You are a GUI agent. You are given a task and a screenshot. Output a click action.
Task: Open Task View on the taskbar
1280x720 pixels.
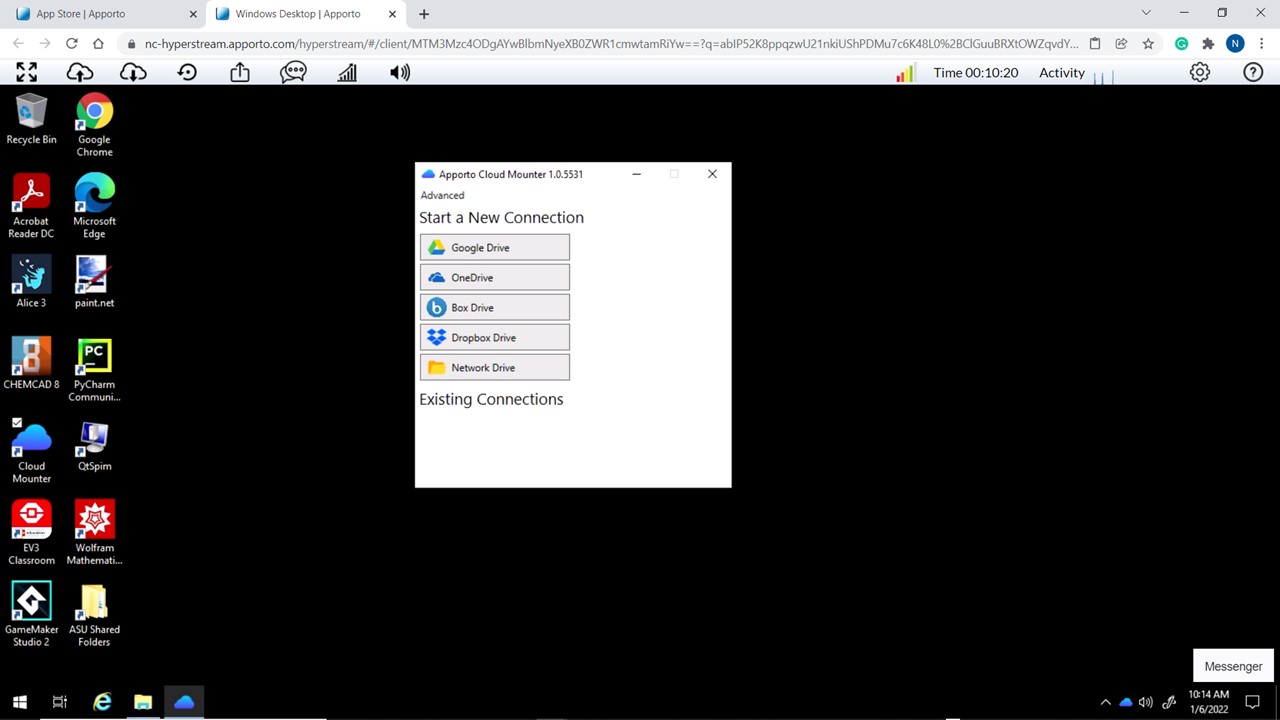coord(60,702)
